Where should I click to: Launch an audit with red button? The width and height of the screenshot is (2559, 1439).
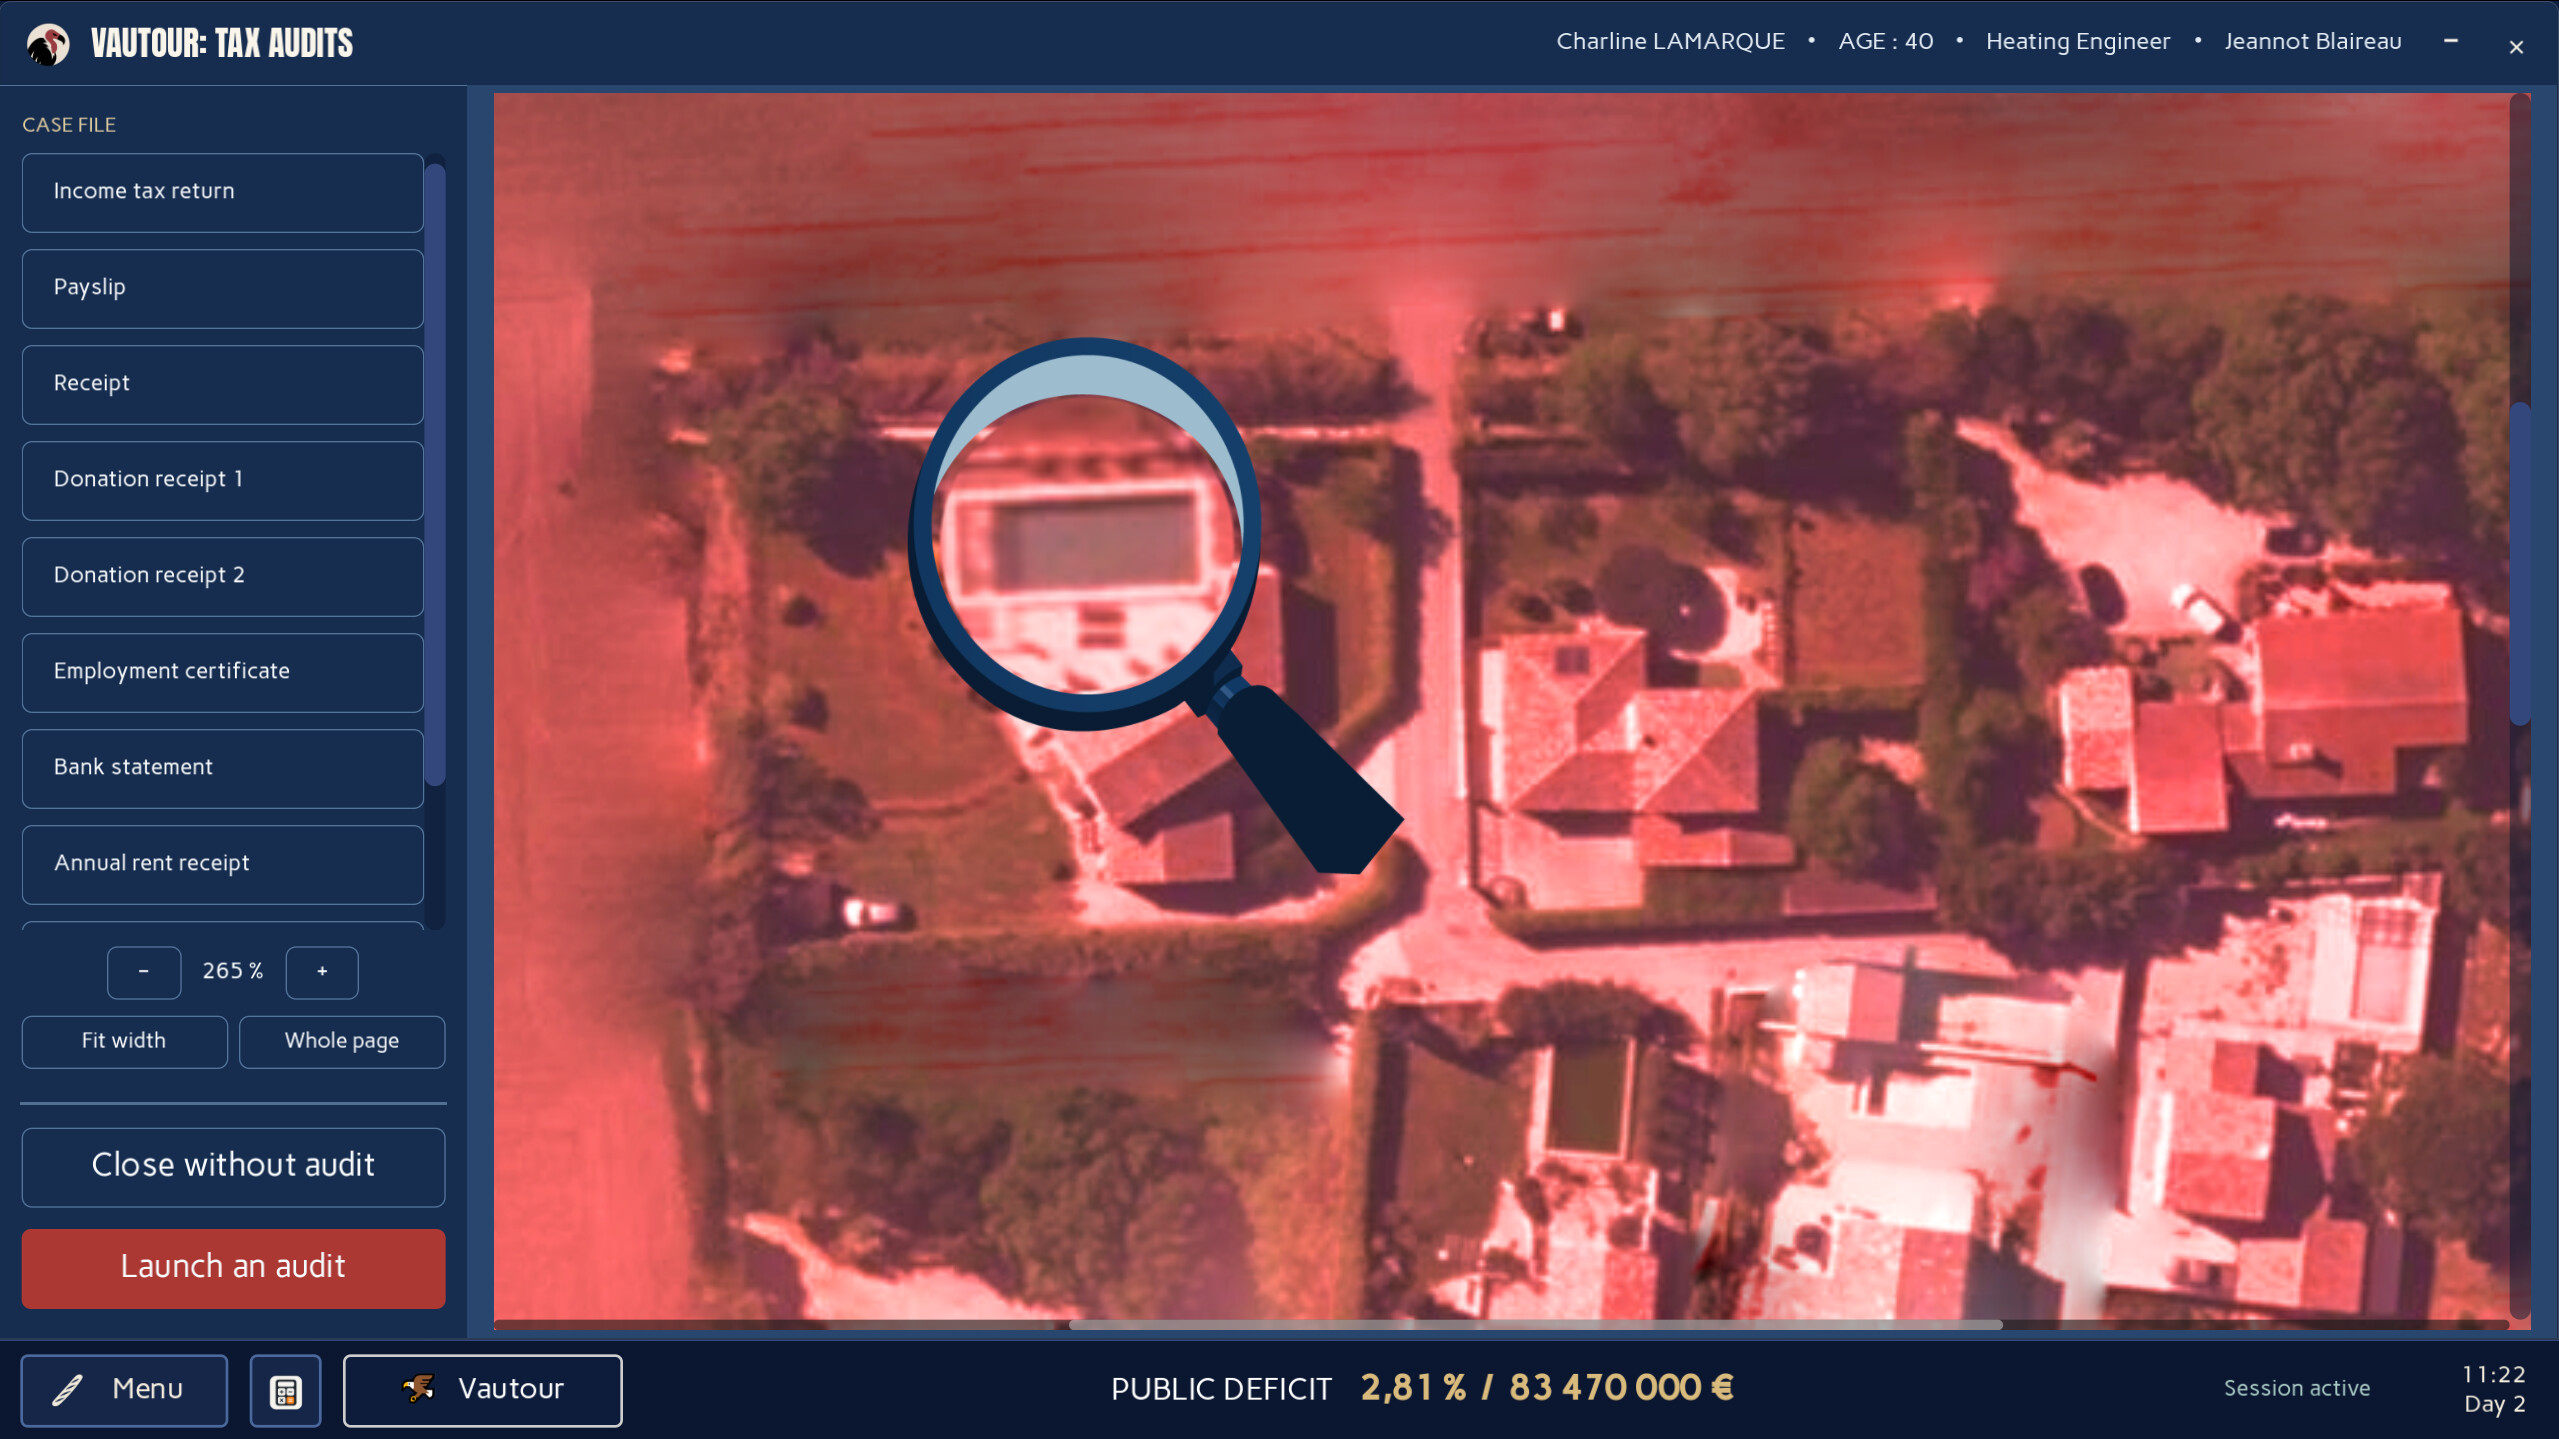point(233,1267)
